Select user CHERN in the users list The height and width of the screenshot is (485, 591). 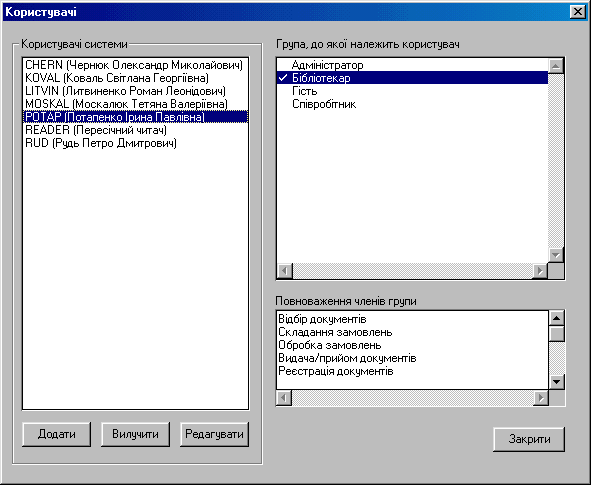(x=135, y=65)
